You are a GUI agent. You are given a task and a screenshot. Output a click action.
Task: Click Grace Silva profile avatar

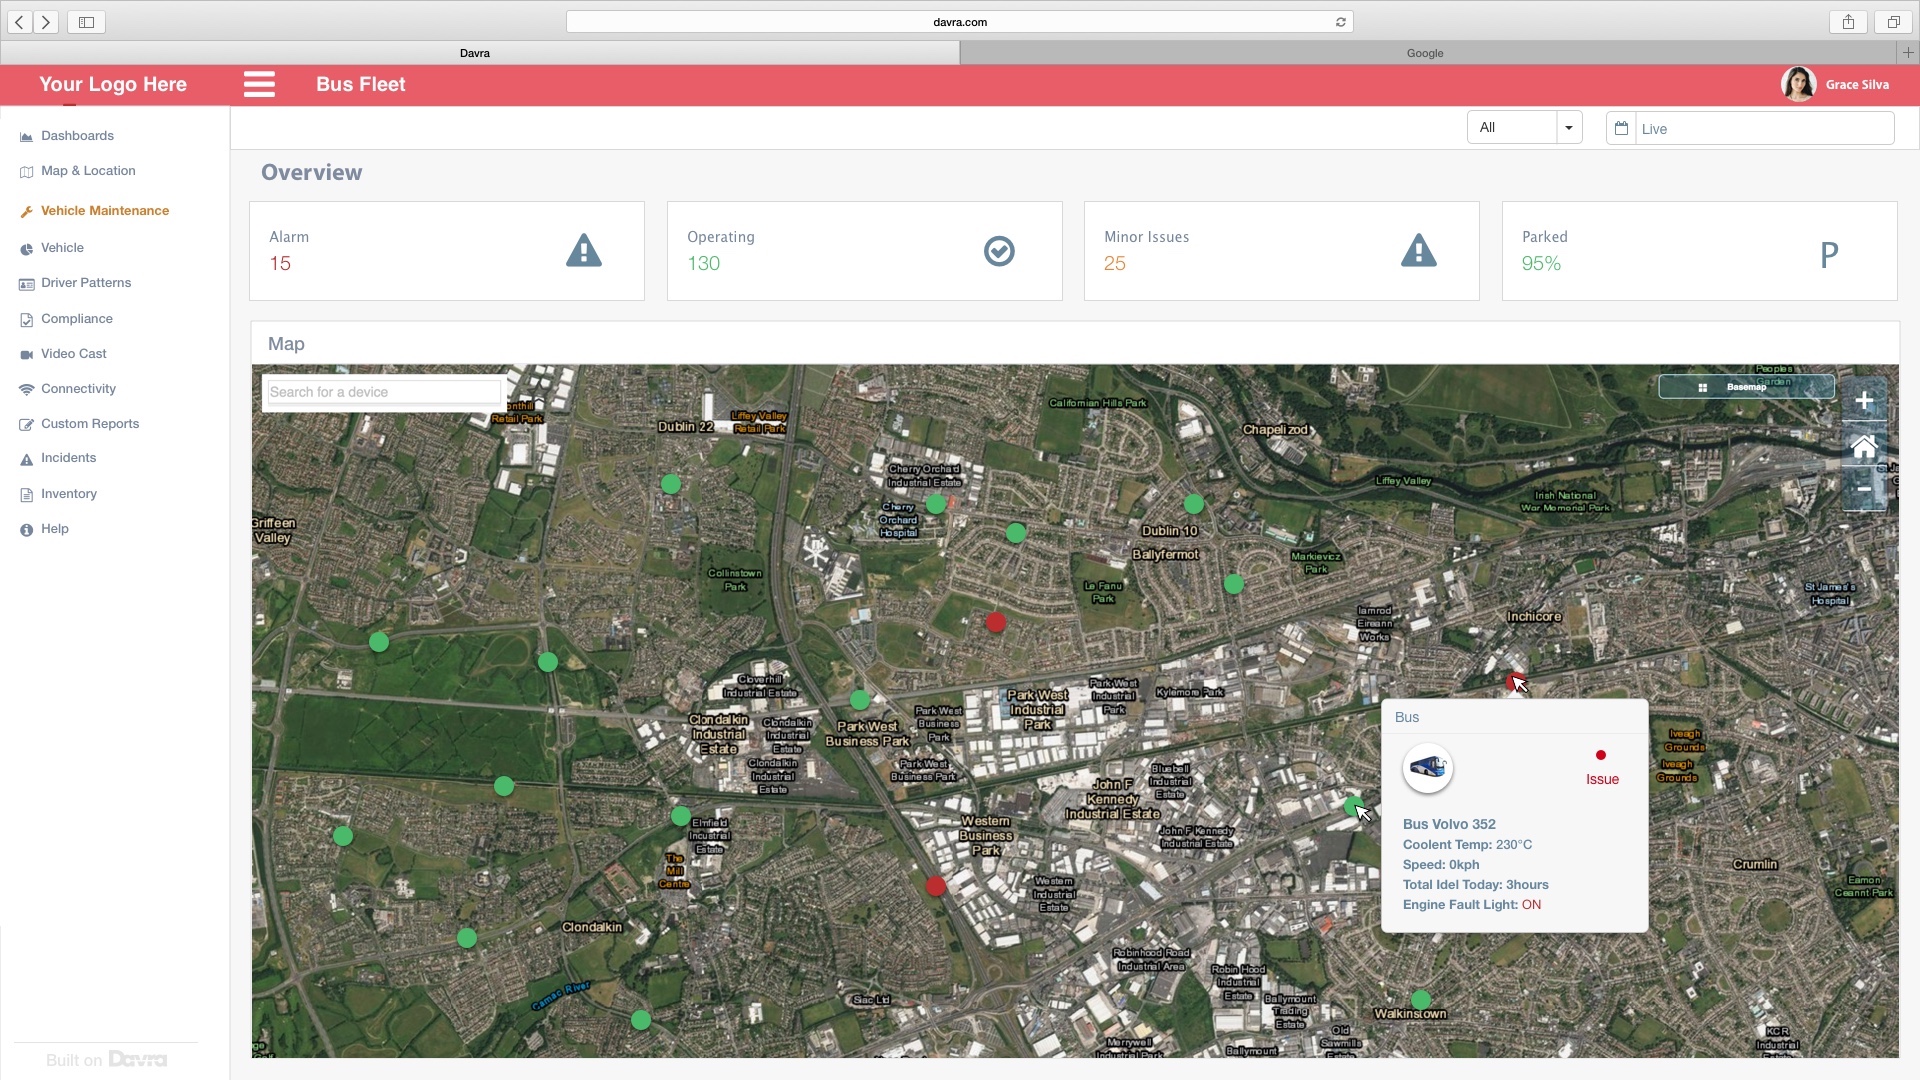[x=1798, y=85]
